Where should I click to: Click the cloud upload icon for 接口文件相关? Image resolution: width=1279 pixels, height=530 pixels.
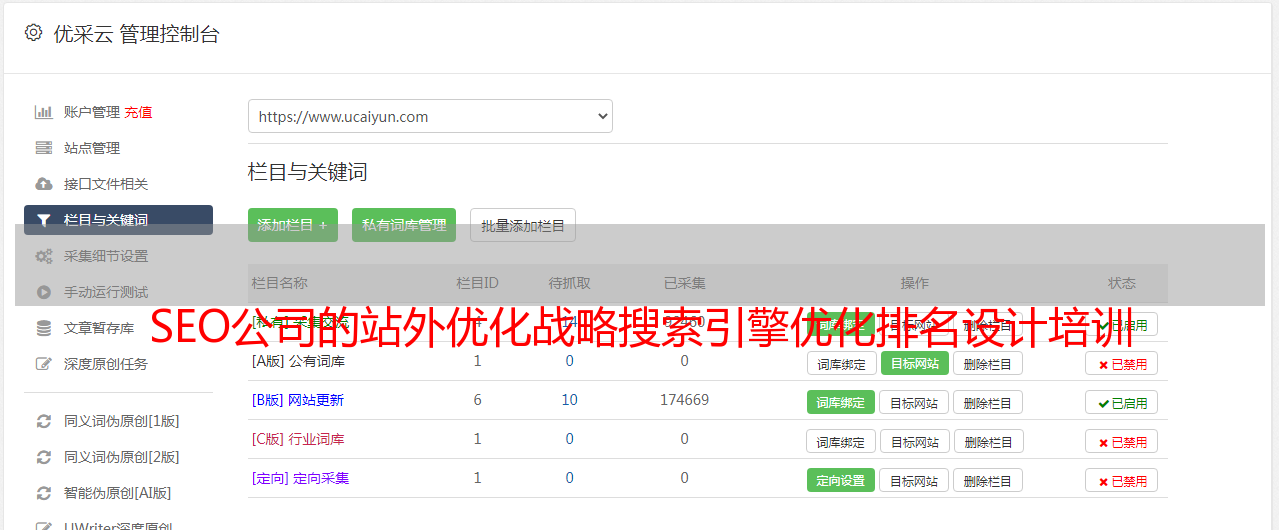[44, 184]
